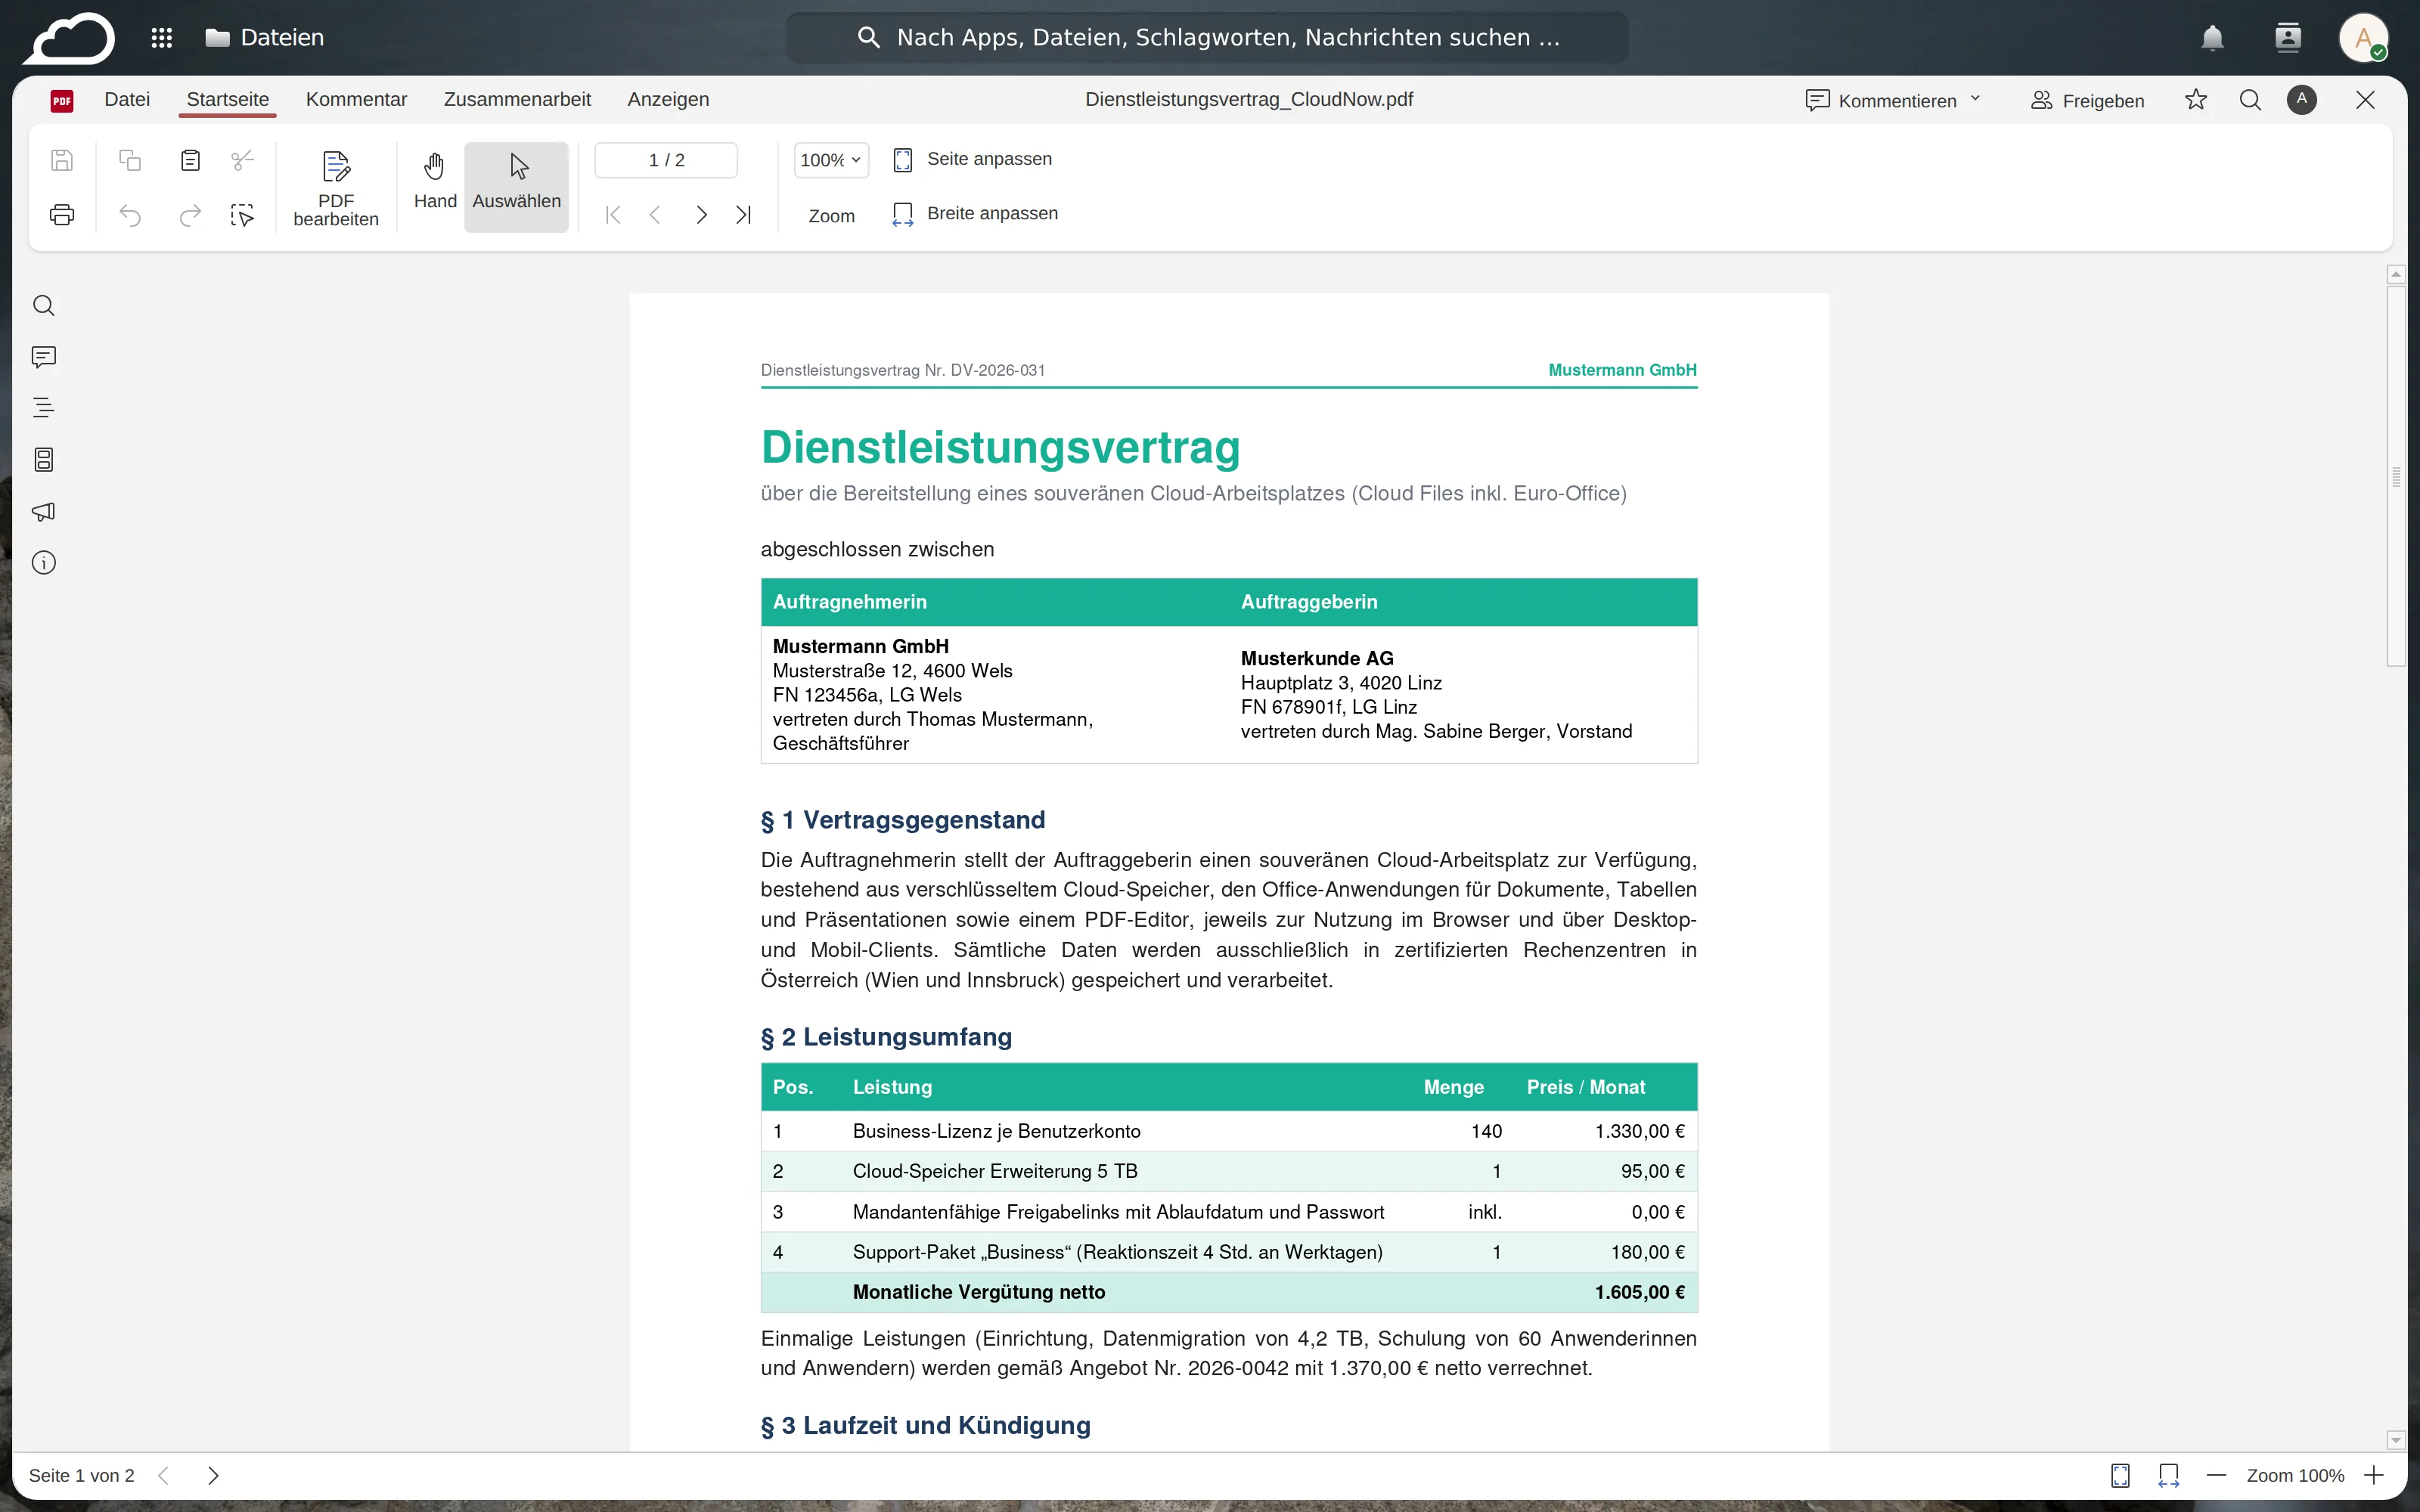2420x1512 pixels.
Task: Open comments panel in left sidebar
Action: click(44, 357)
